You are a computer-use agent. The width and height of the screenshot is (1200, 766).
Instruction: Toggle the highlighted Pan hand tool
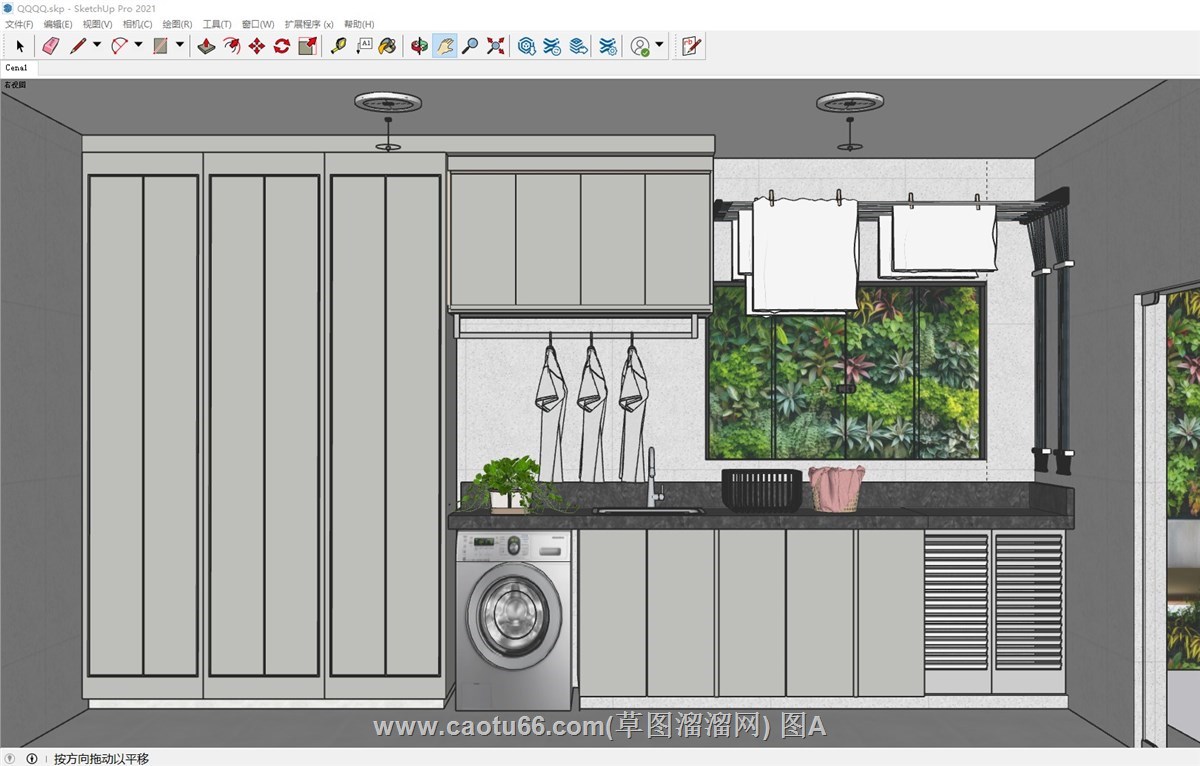point(445,46)
